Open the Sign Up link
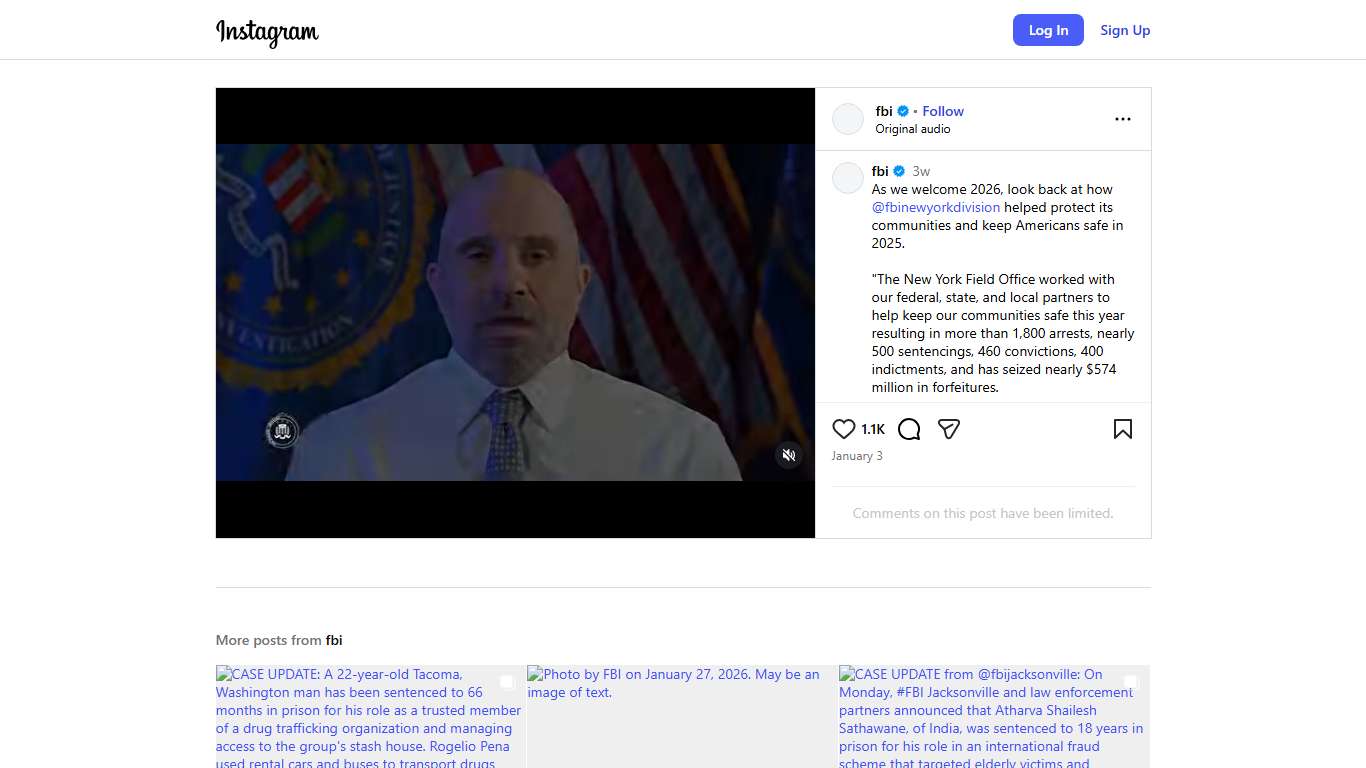Image resolution: width=1366 pixels, height=768 pixels. [1125, 30]
